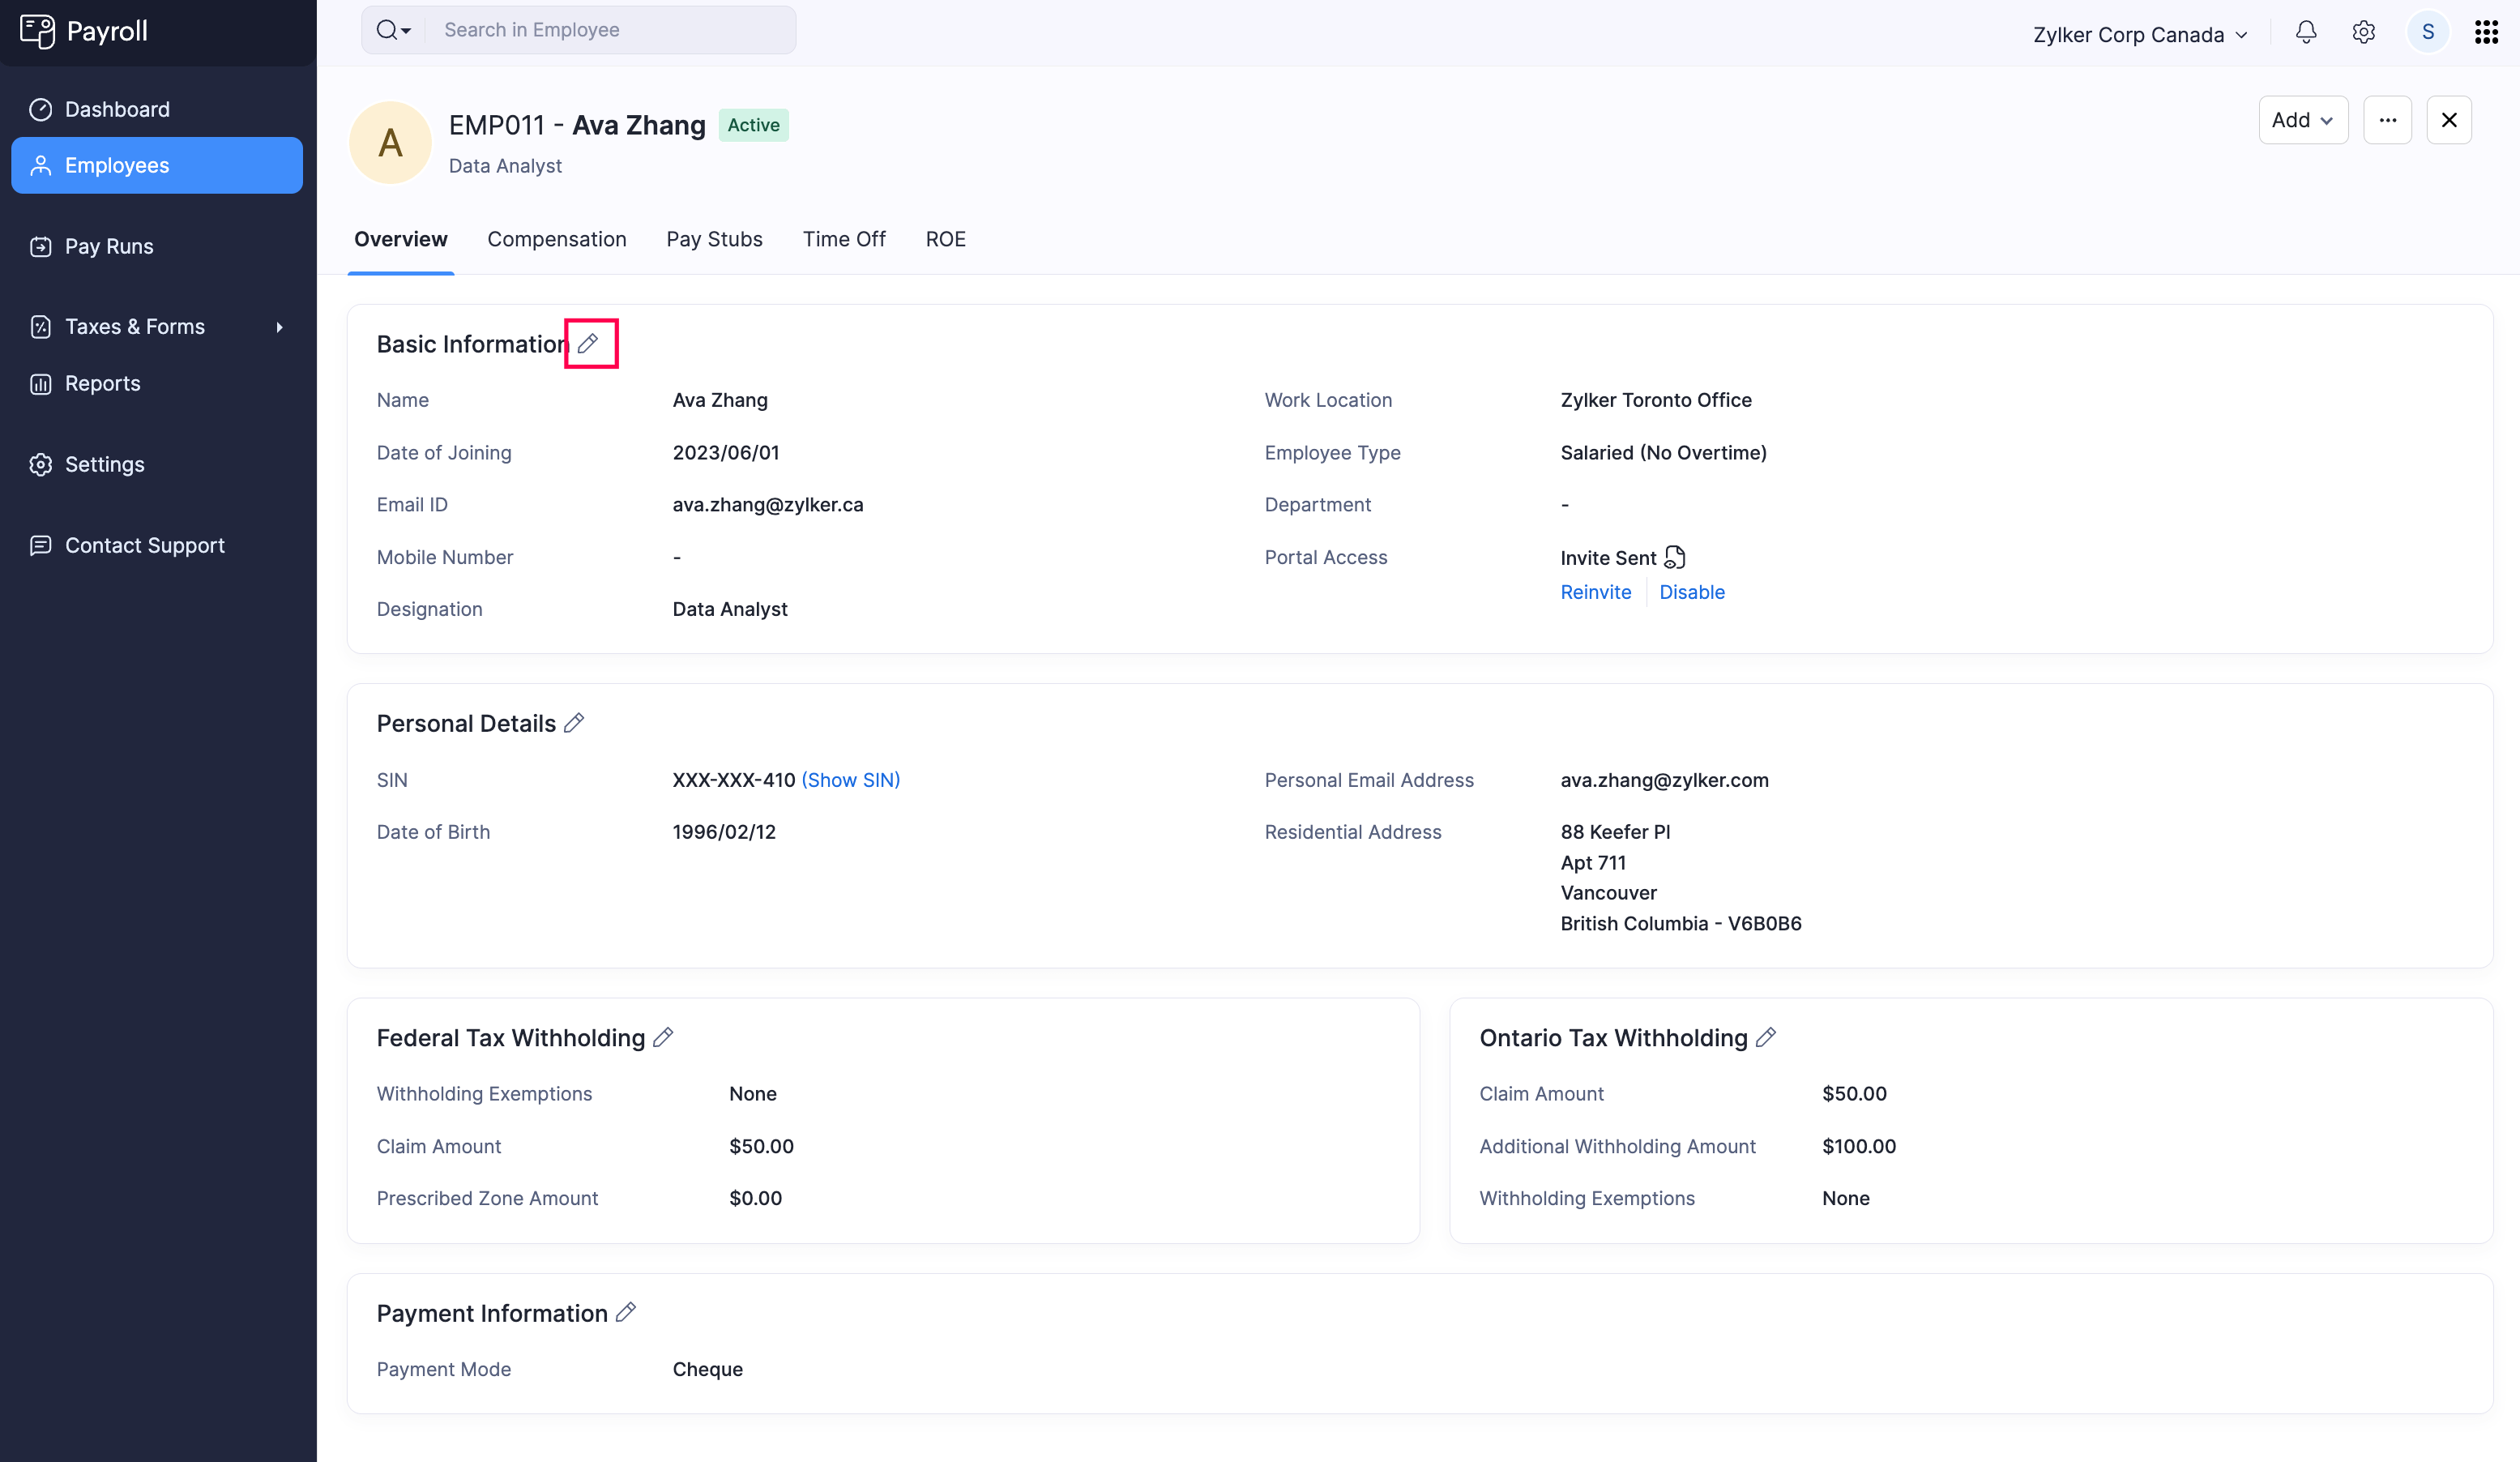
Task: Expand the Taxes & Forms section
Action: (x=279, y=326)
